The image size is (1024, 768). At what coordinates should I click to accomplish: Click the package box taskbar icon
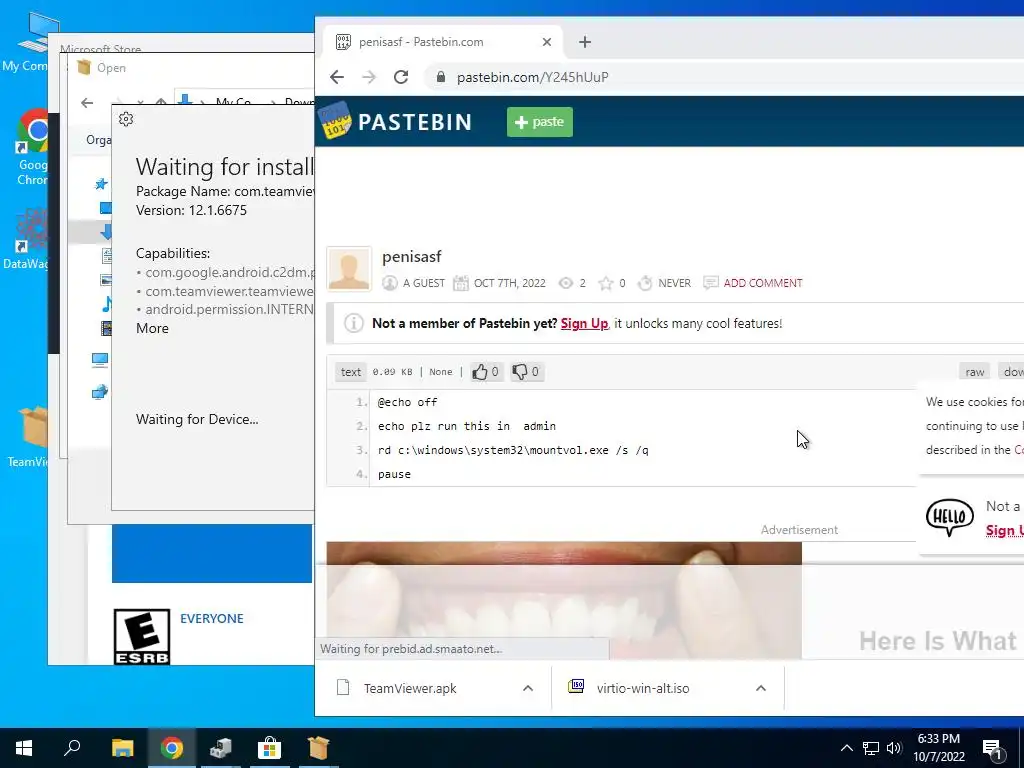click(x=318, y=748)
